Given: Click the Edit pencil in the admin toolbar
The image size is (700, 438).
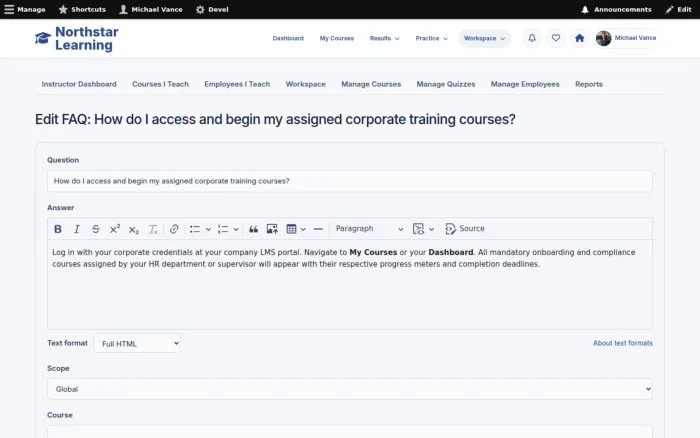Looking at the screenshot, I should (678, 9).
